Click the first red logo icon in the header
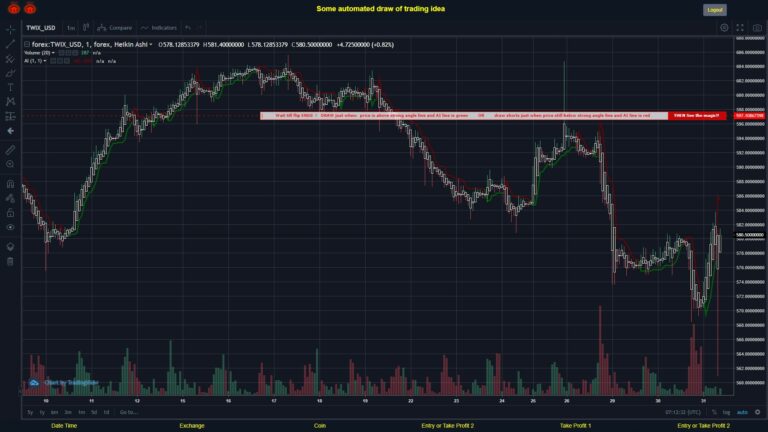The image size is (768, 432). pyautogui.click(x=14, y=8)
